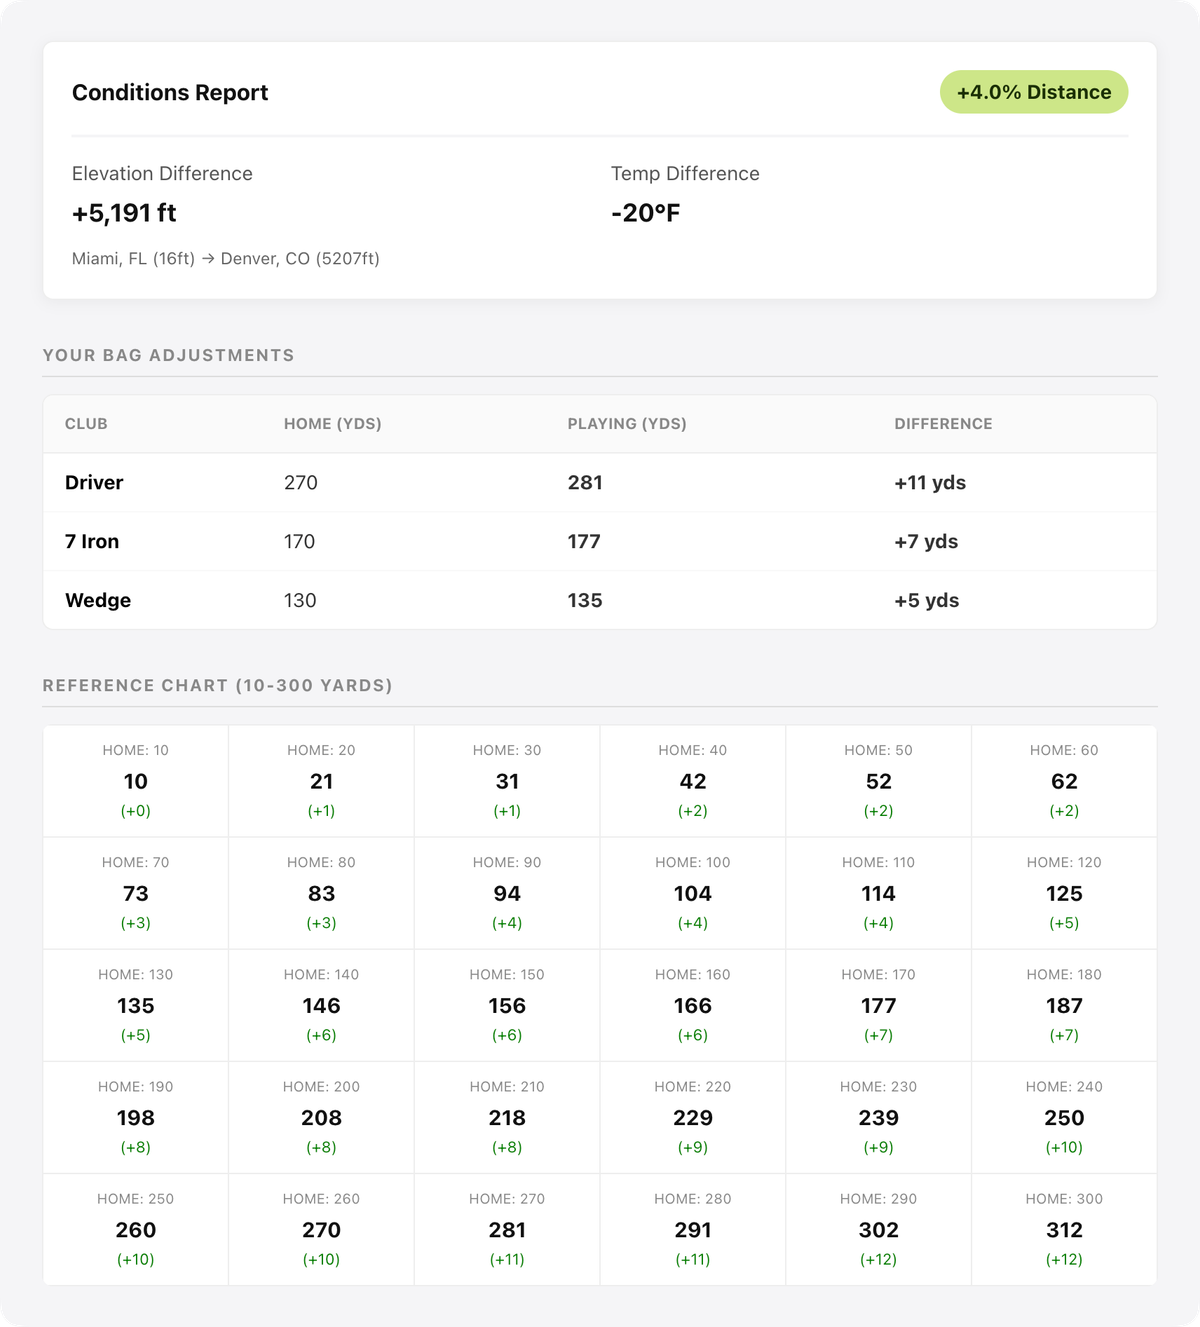Click the HOME: 240 cell showing 250

pos(1064,1117)
